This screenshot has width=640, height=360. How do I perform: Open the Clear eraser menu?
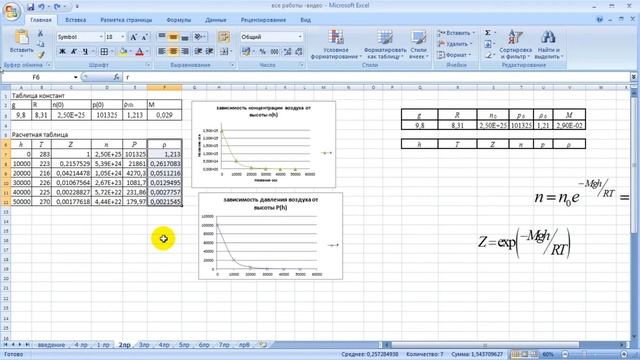(x=488, y=55)
